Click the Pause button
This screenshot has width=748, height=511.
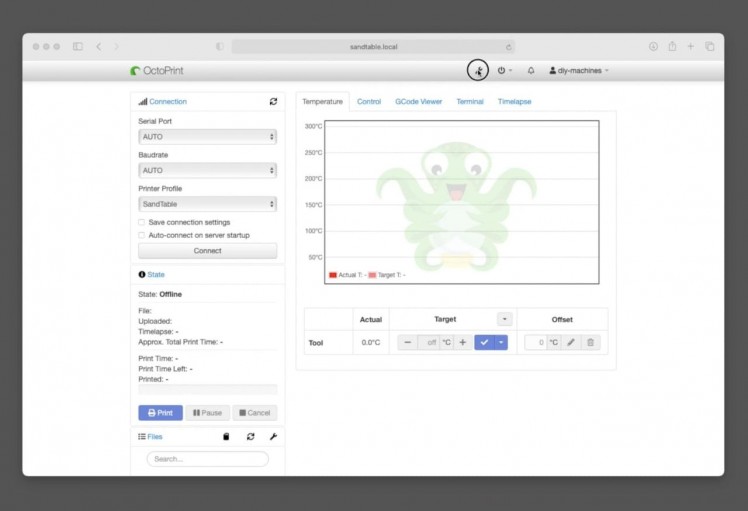click(208, 413)
